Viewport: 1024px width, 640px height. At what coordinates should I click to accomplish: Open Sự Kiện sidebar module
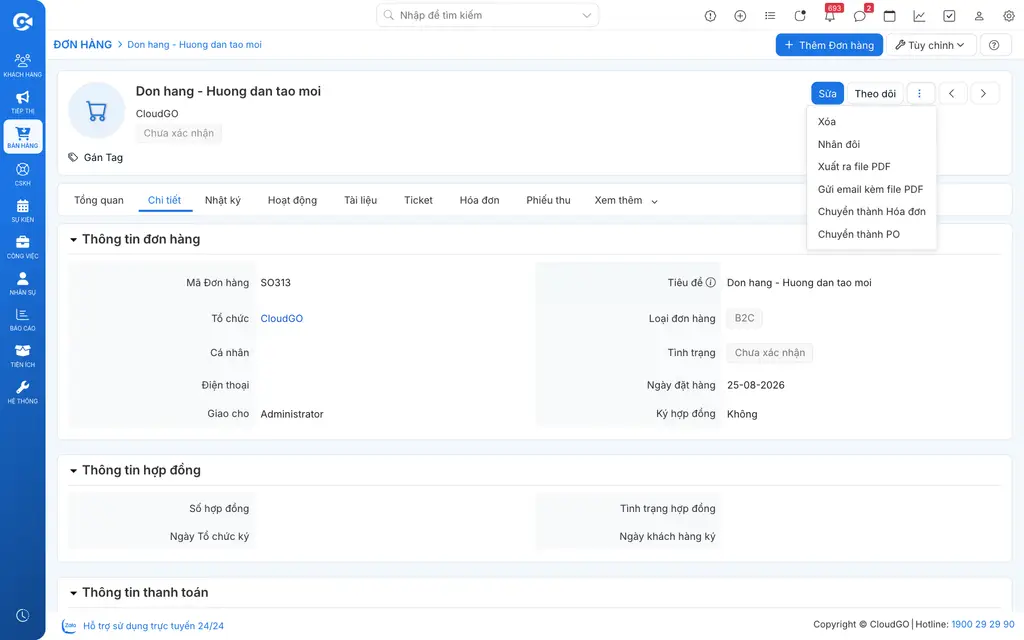pos(22,211)
